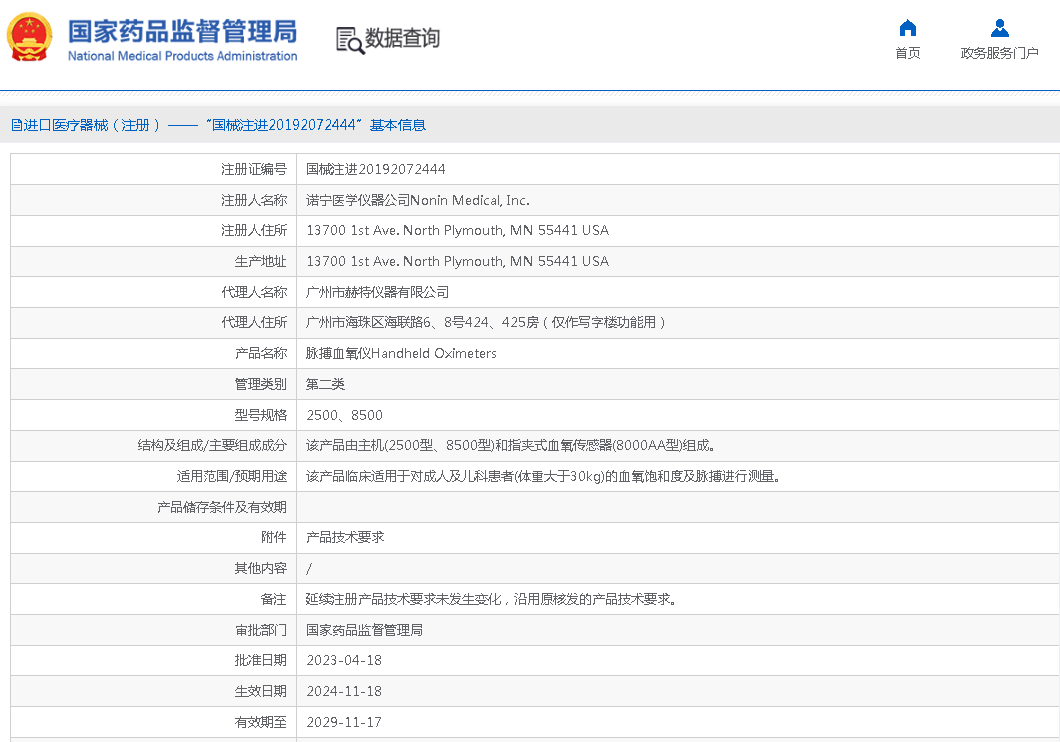This screenshot has height=742, width=1060.
Task: Click the 注册证编号 row label
Action: coord(254,169)
